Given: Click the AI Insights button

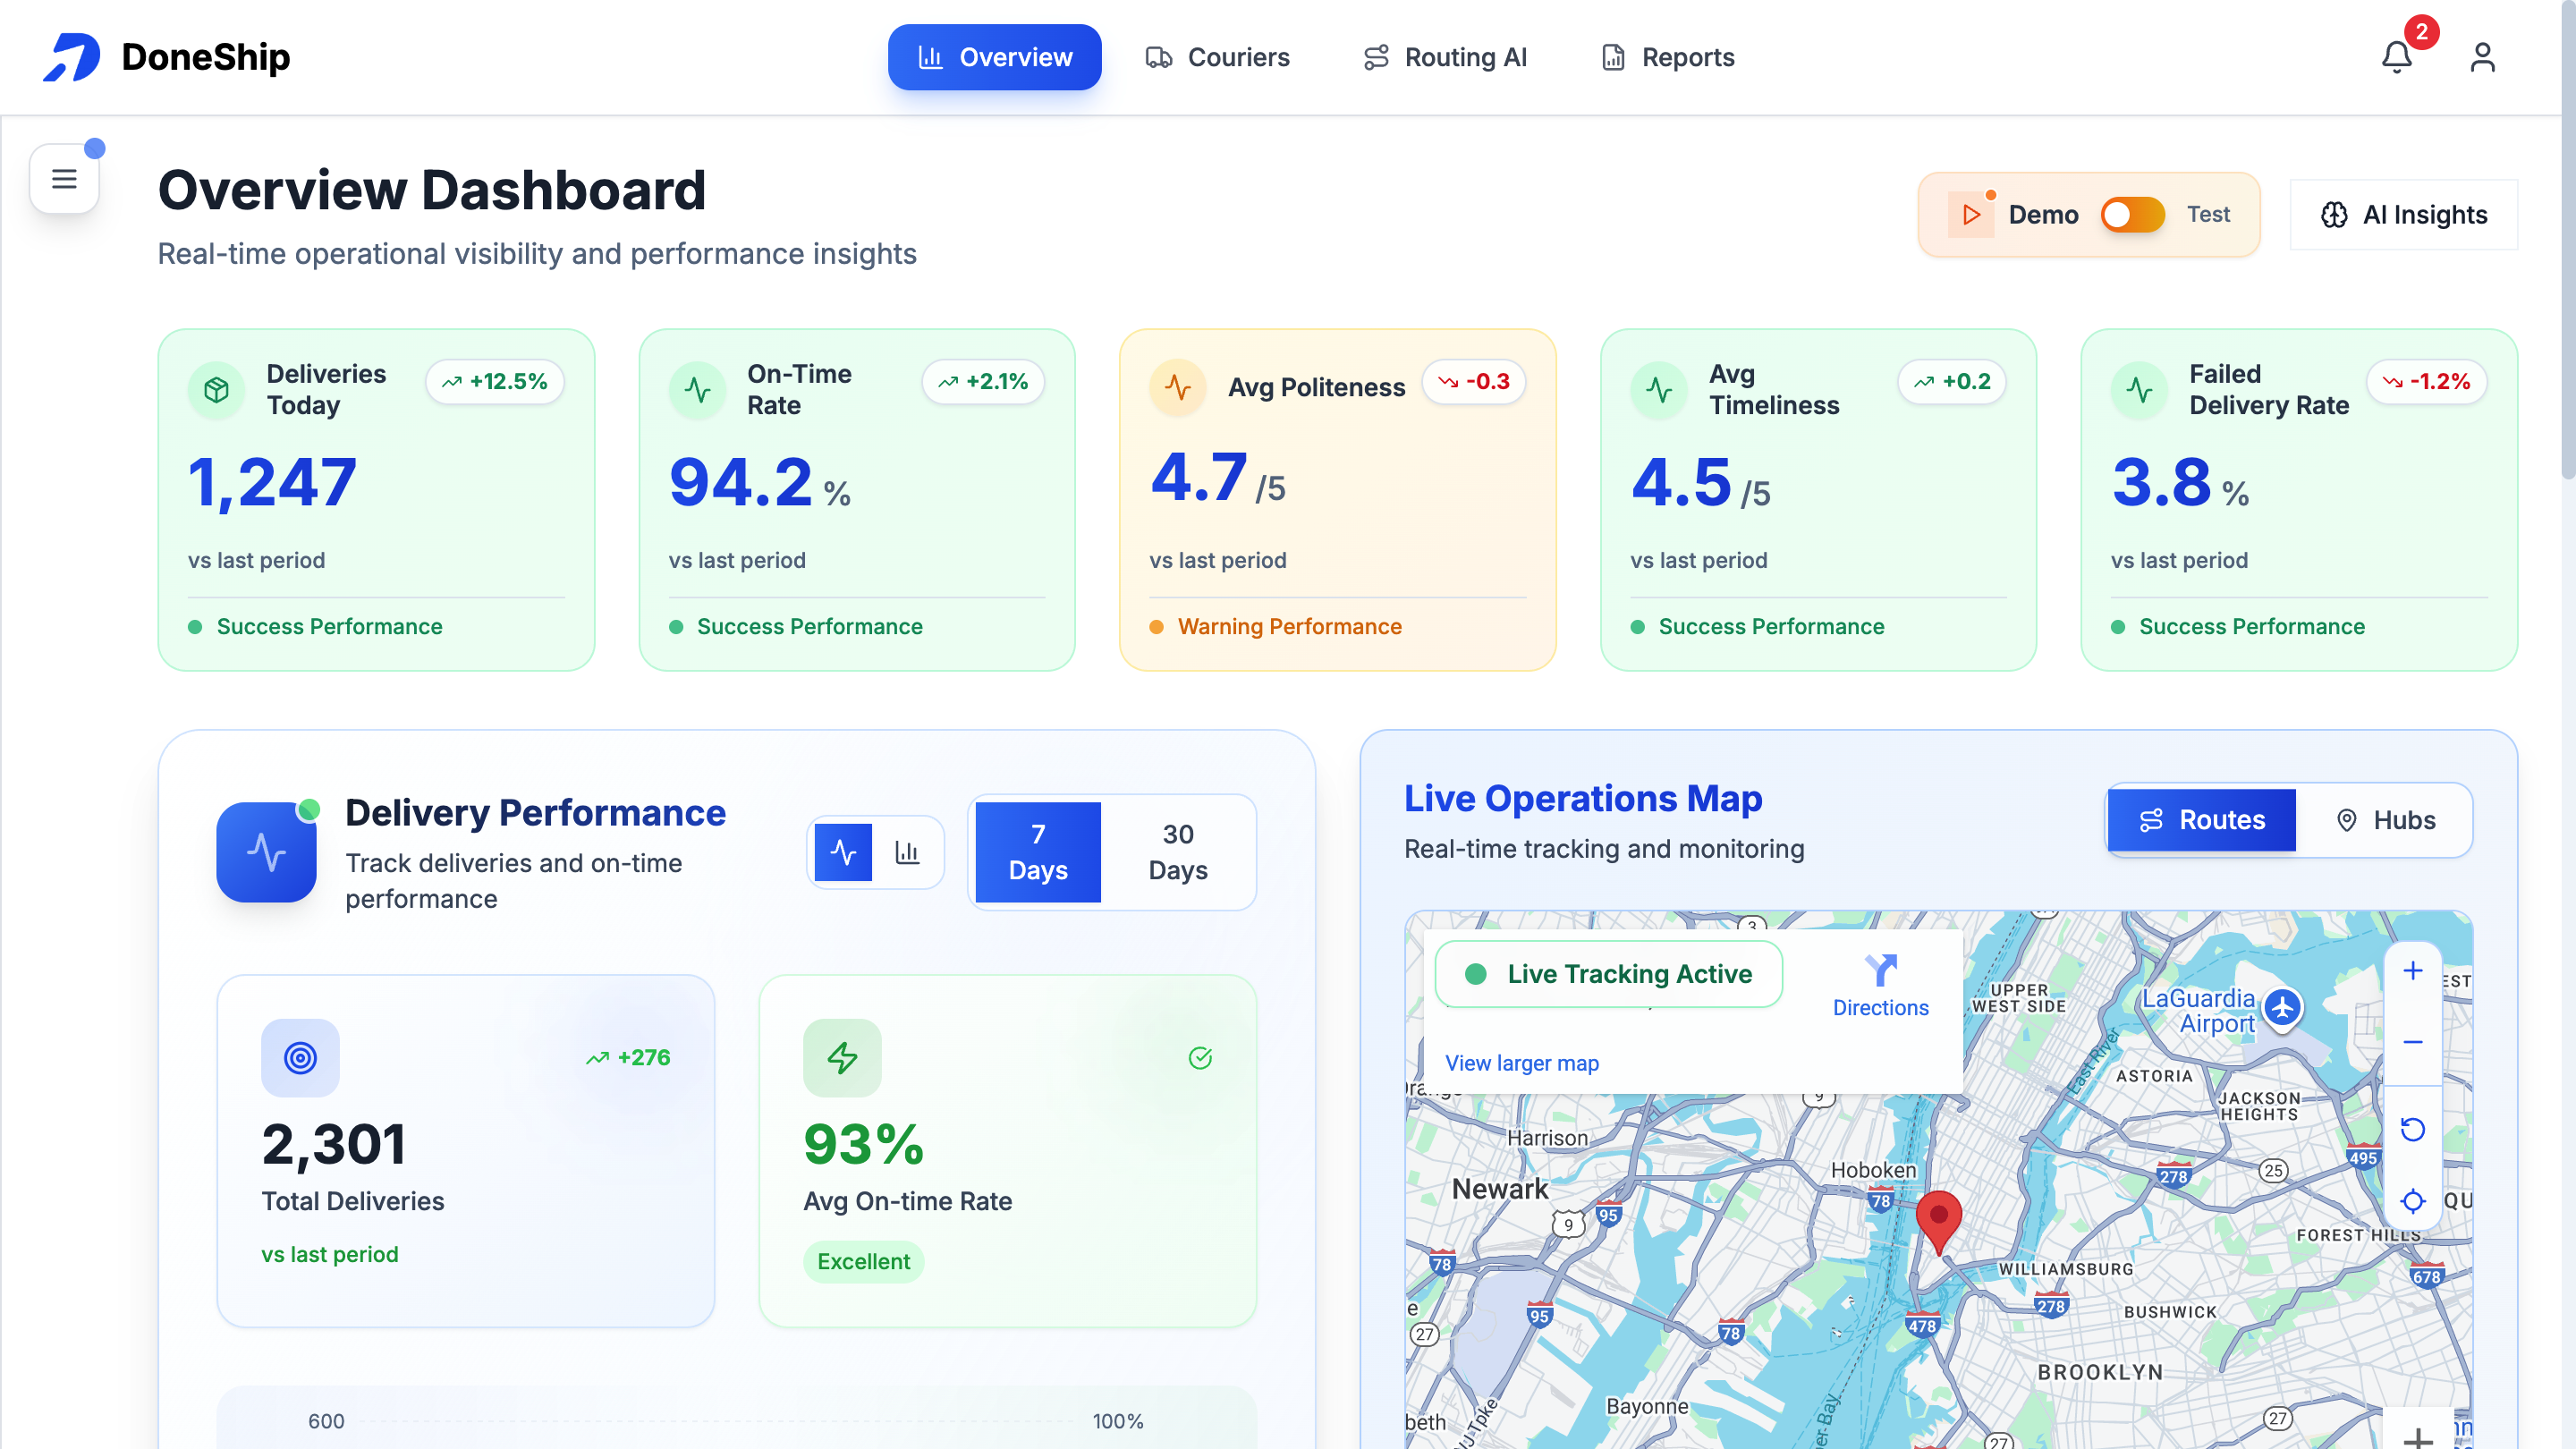Looking at the screenshot, I should (2403, 215).
